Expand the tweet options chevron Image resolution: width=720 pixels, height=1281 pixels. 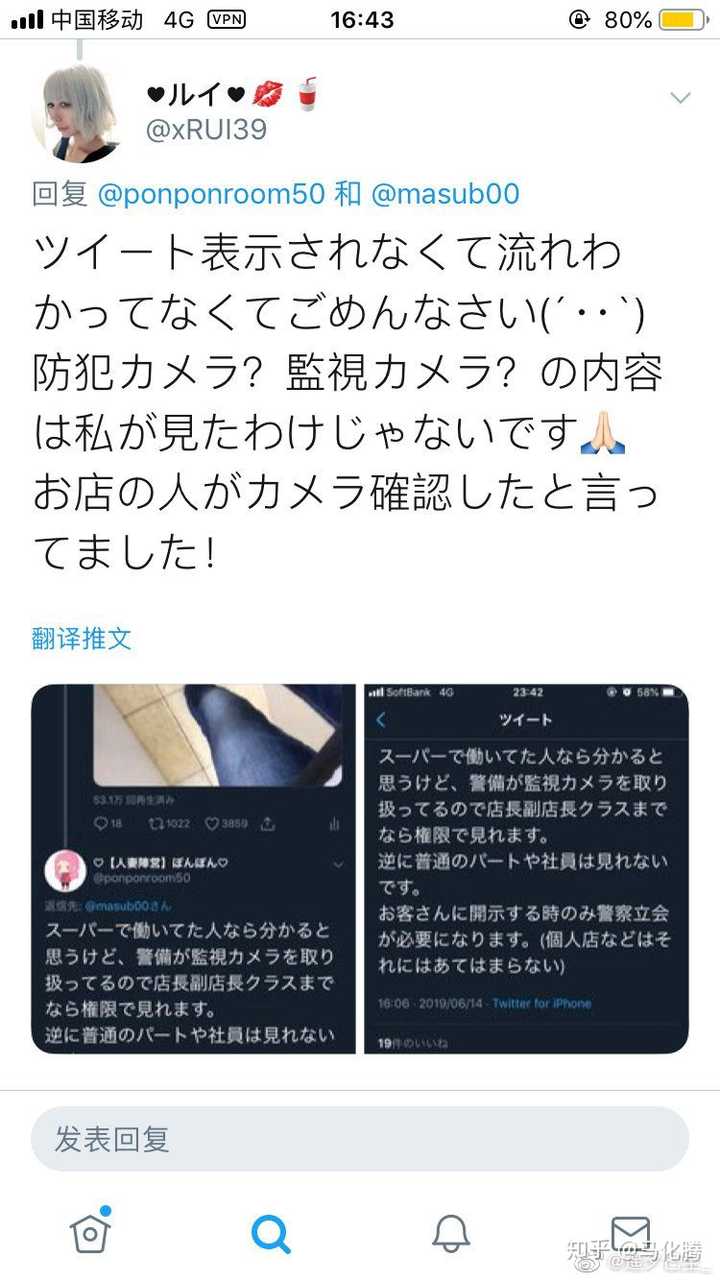680,97
